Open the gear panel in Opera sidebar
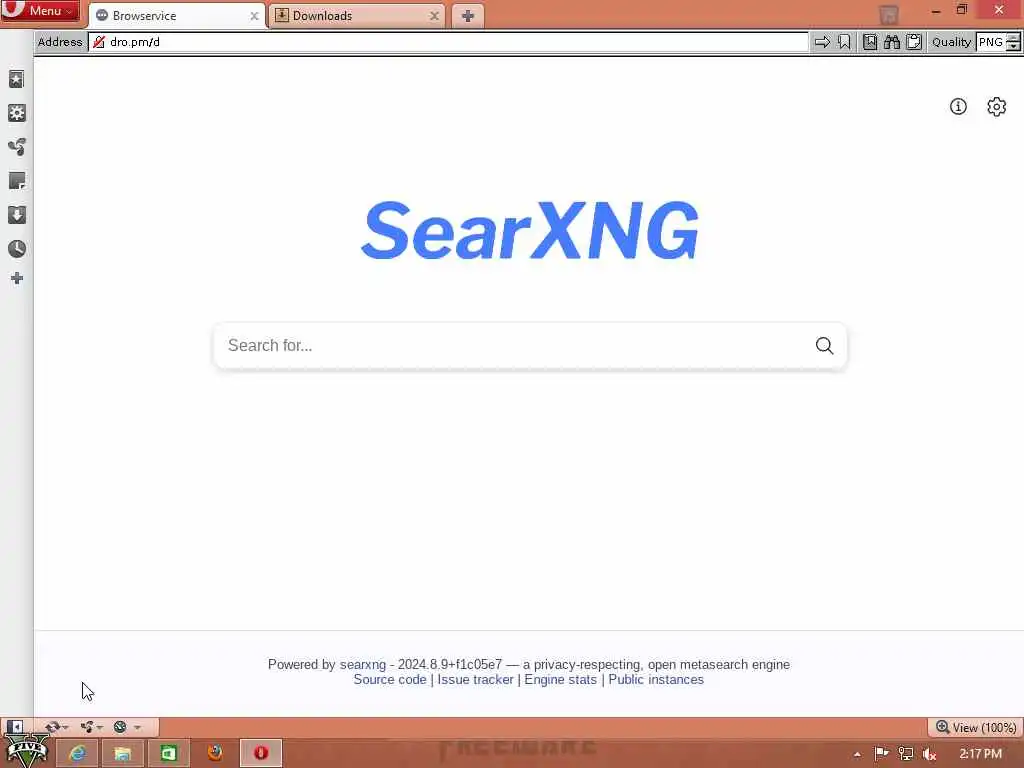This screenshot has height=768, width=1024. coord(16,113)
